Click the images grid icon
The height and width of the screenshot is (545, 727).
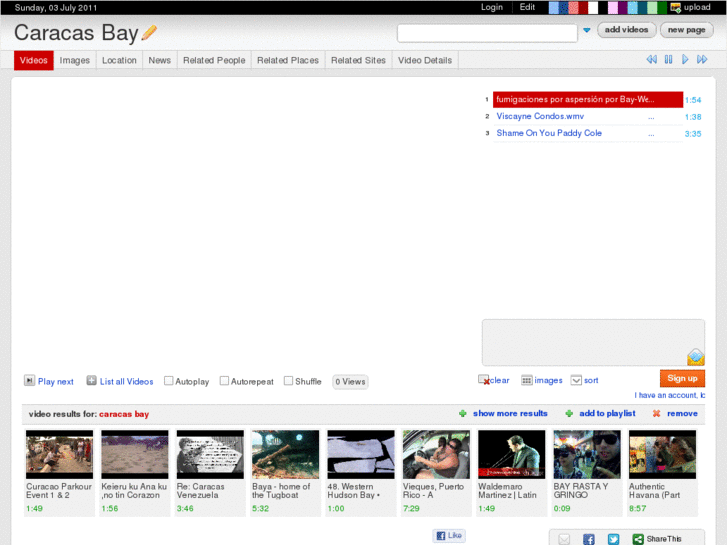(527, 380)
